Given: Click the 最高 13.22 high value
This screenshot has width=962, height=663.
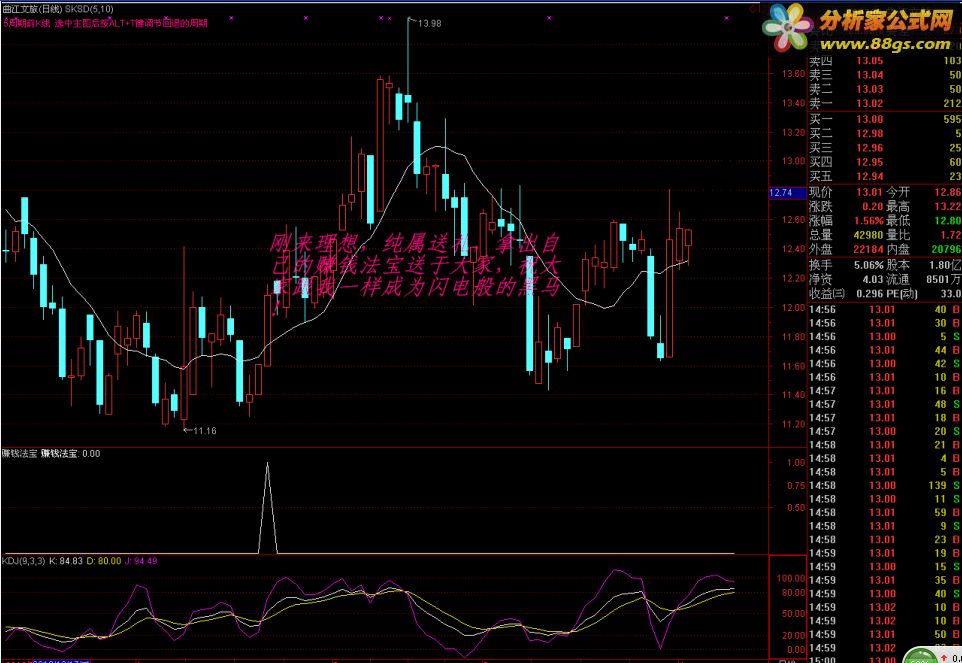Looking at the screenshot, I should point(948,207).
